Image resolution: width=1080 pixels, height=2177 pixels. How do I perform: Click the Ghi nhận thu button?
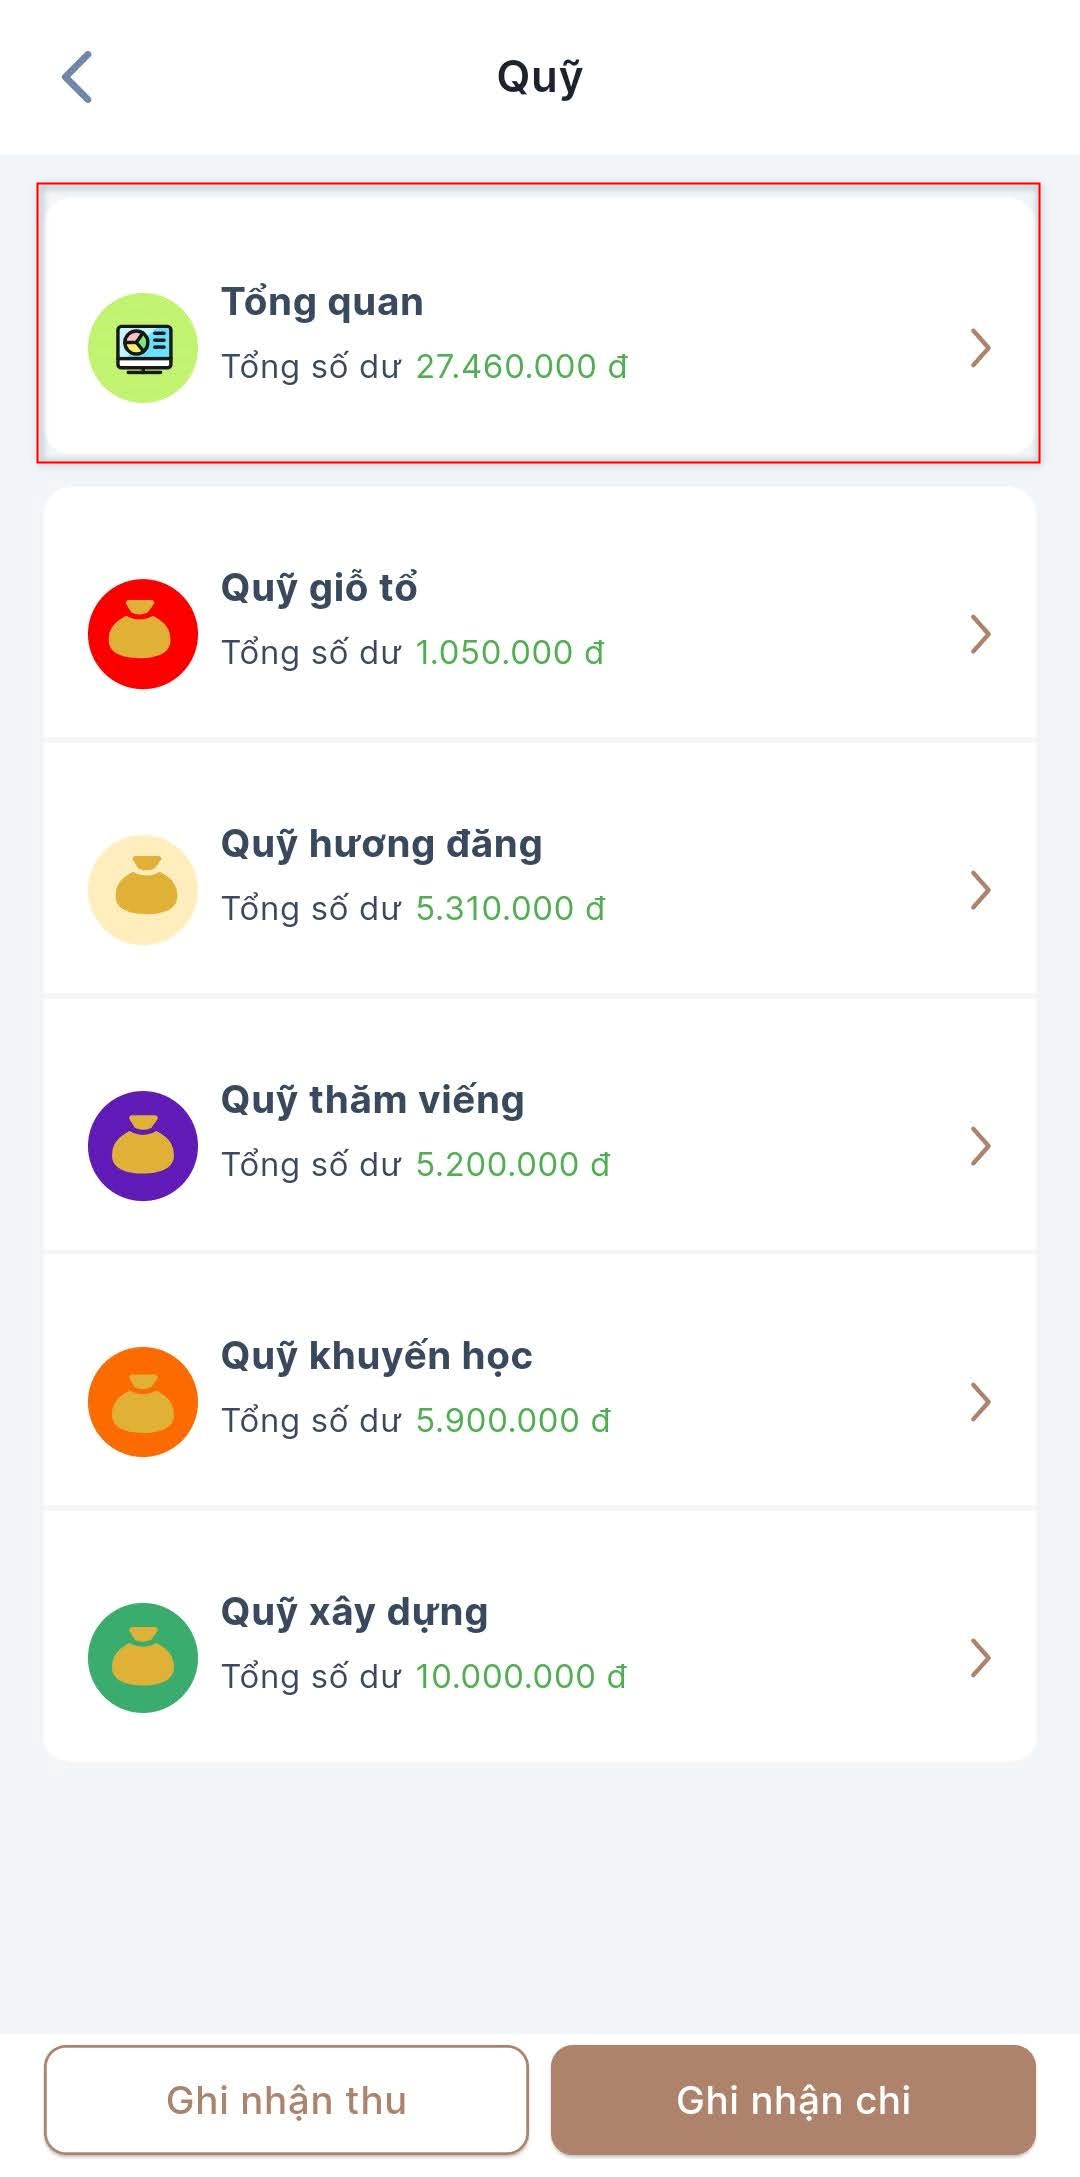[286, 2100]
